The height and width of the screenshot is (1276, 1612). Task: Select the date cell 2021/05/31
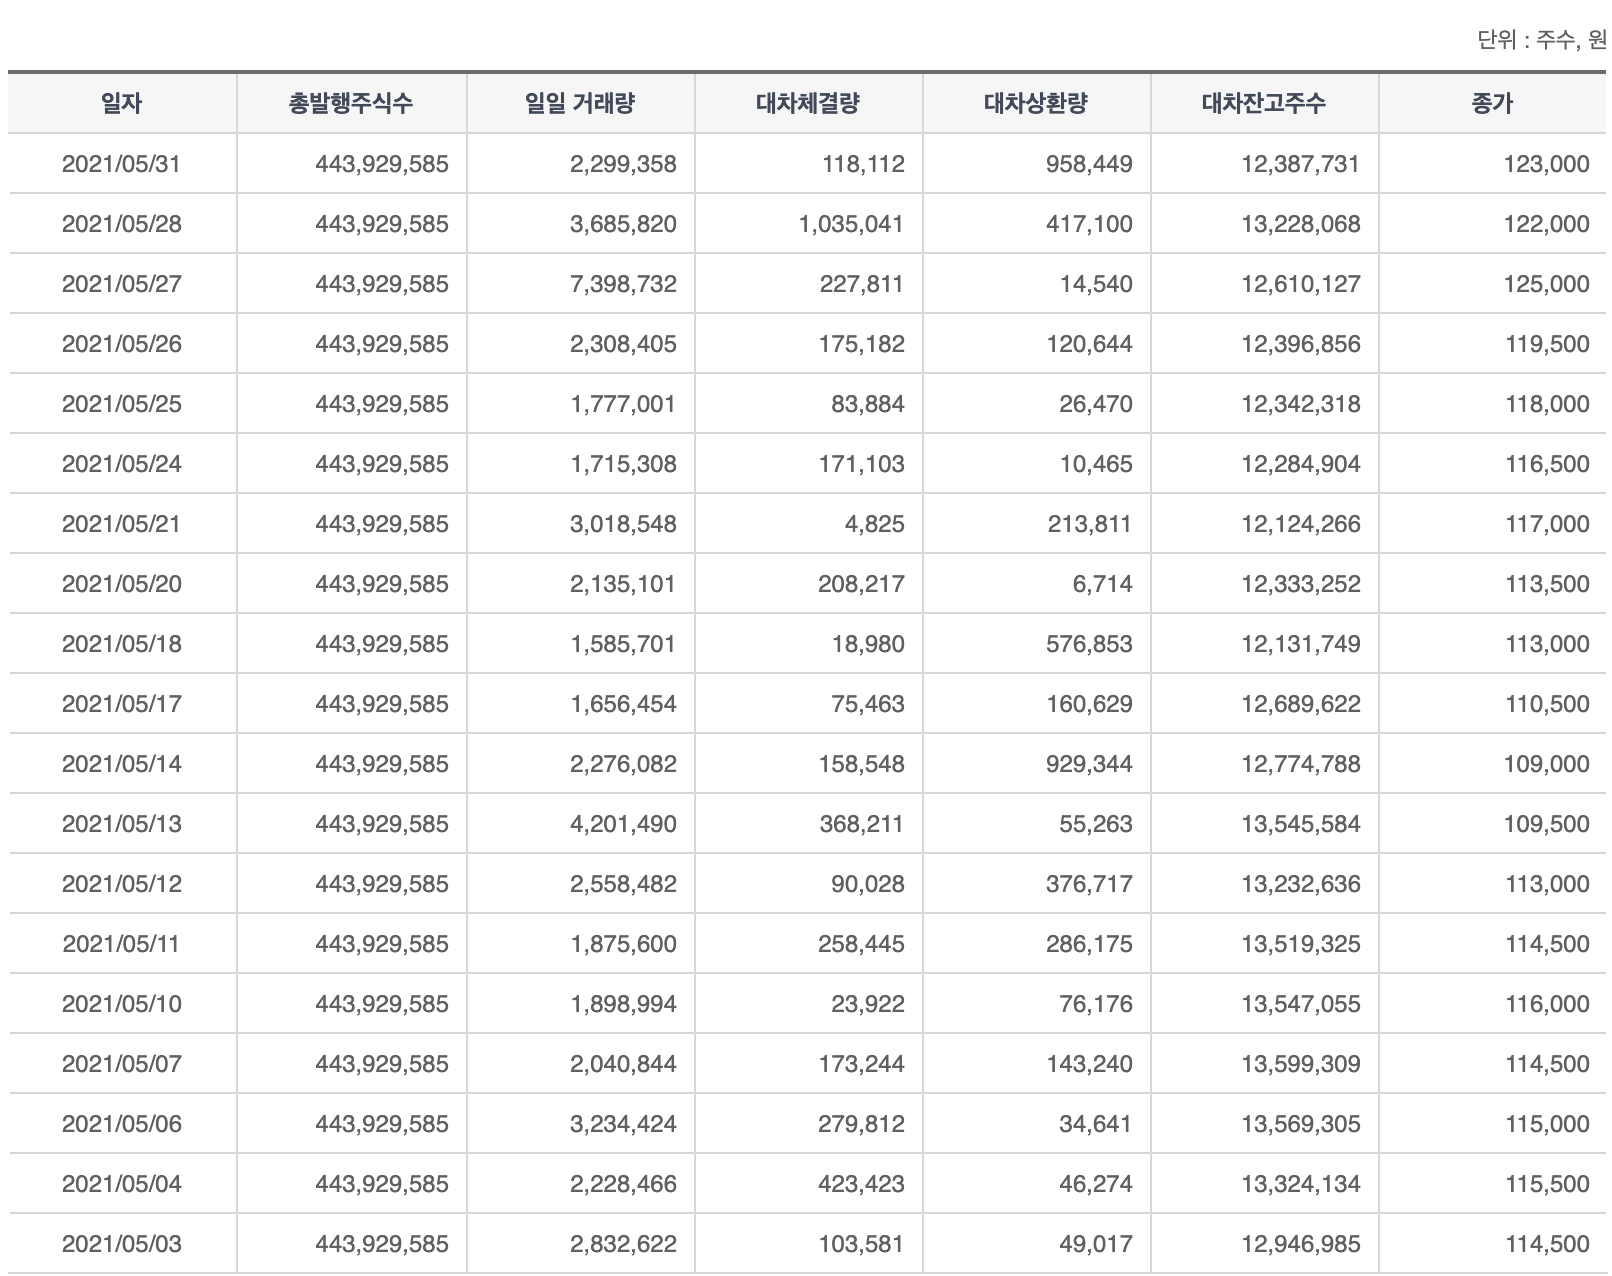pyautogui.click(x=122, y=164)
